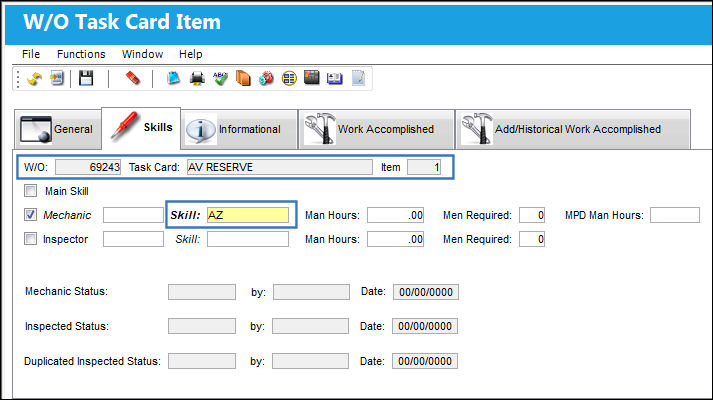Check the Inspector checkbox
Image resolution: width=713 pixels, height=400 pixels.
[30, 239]
